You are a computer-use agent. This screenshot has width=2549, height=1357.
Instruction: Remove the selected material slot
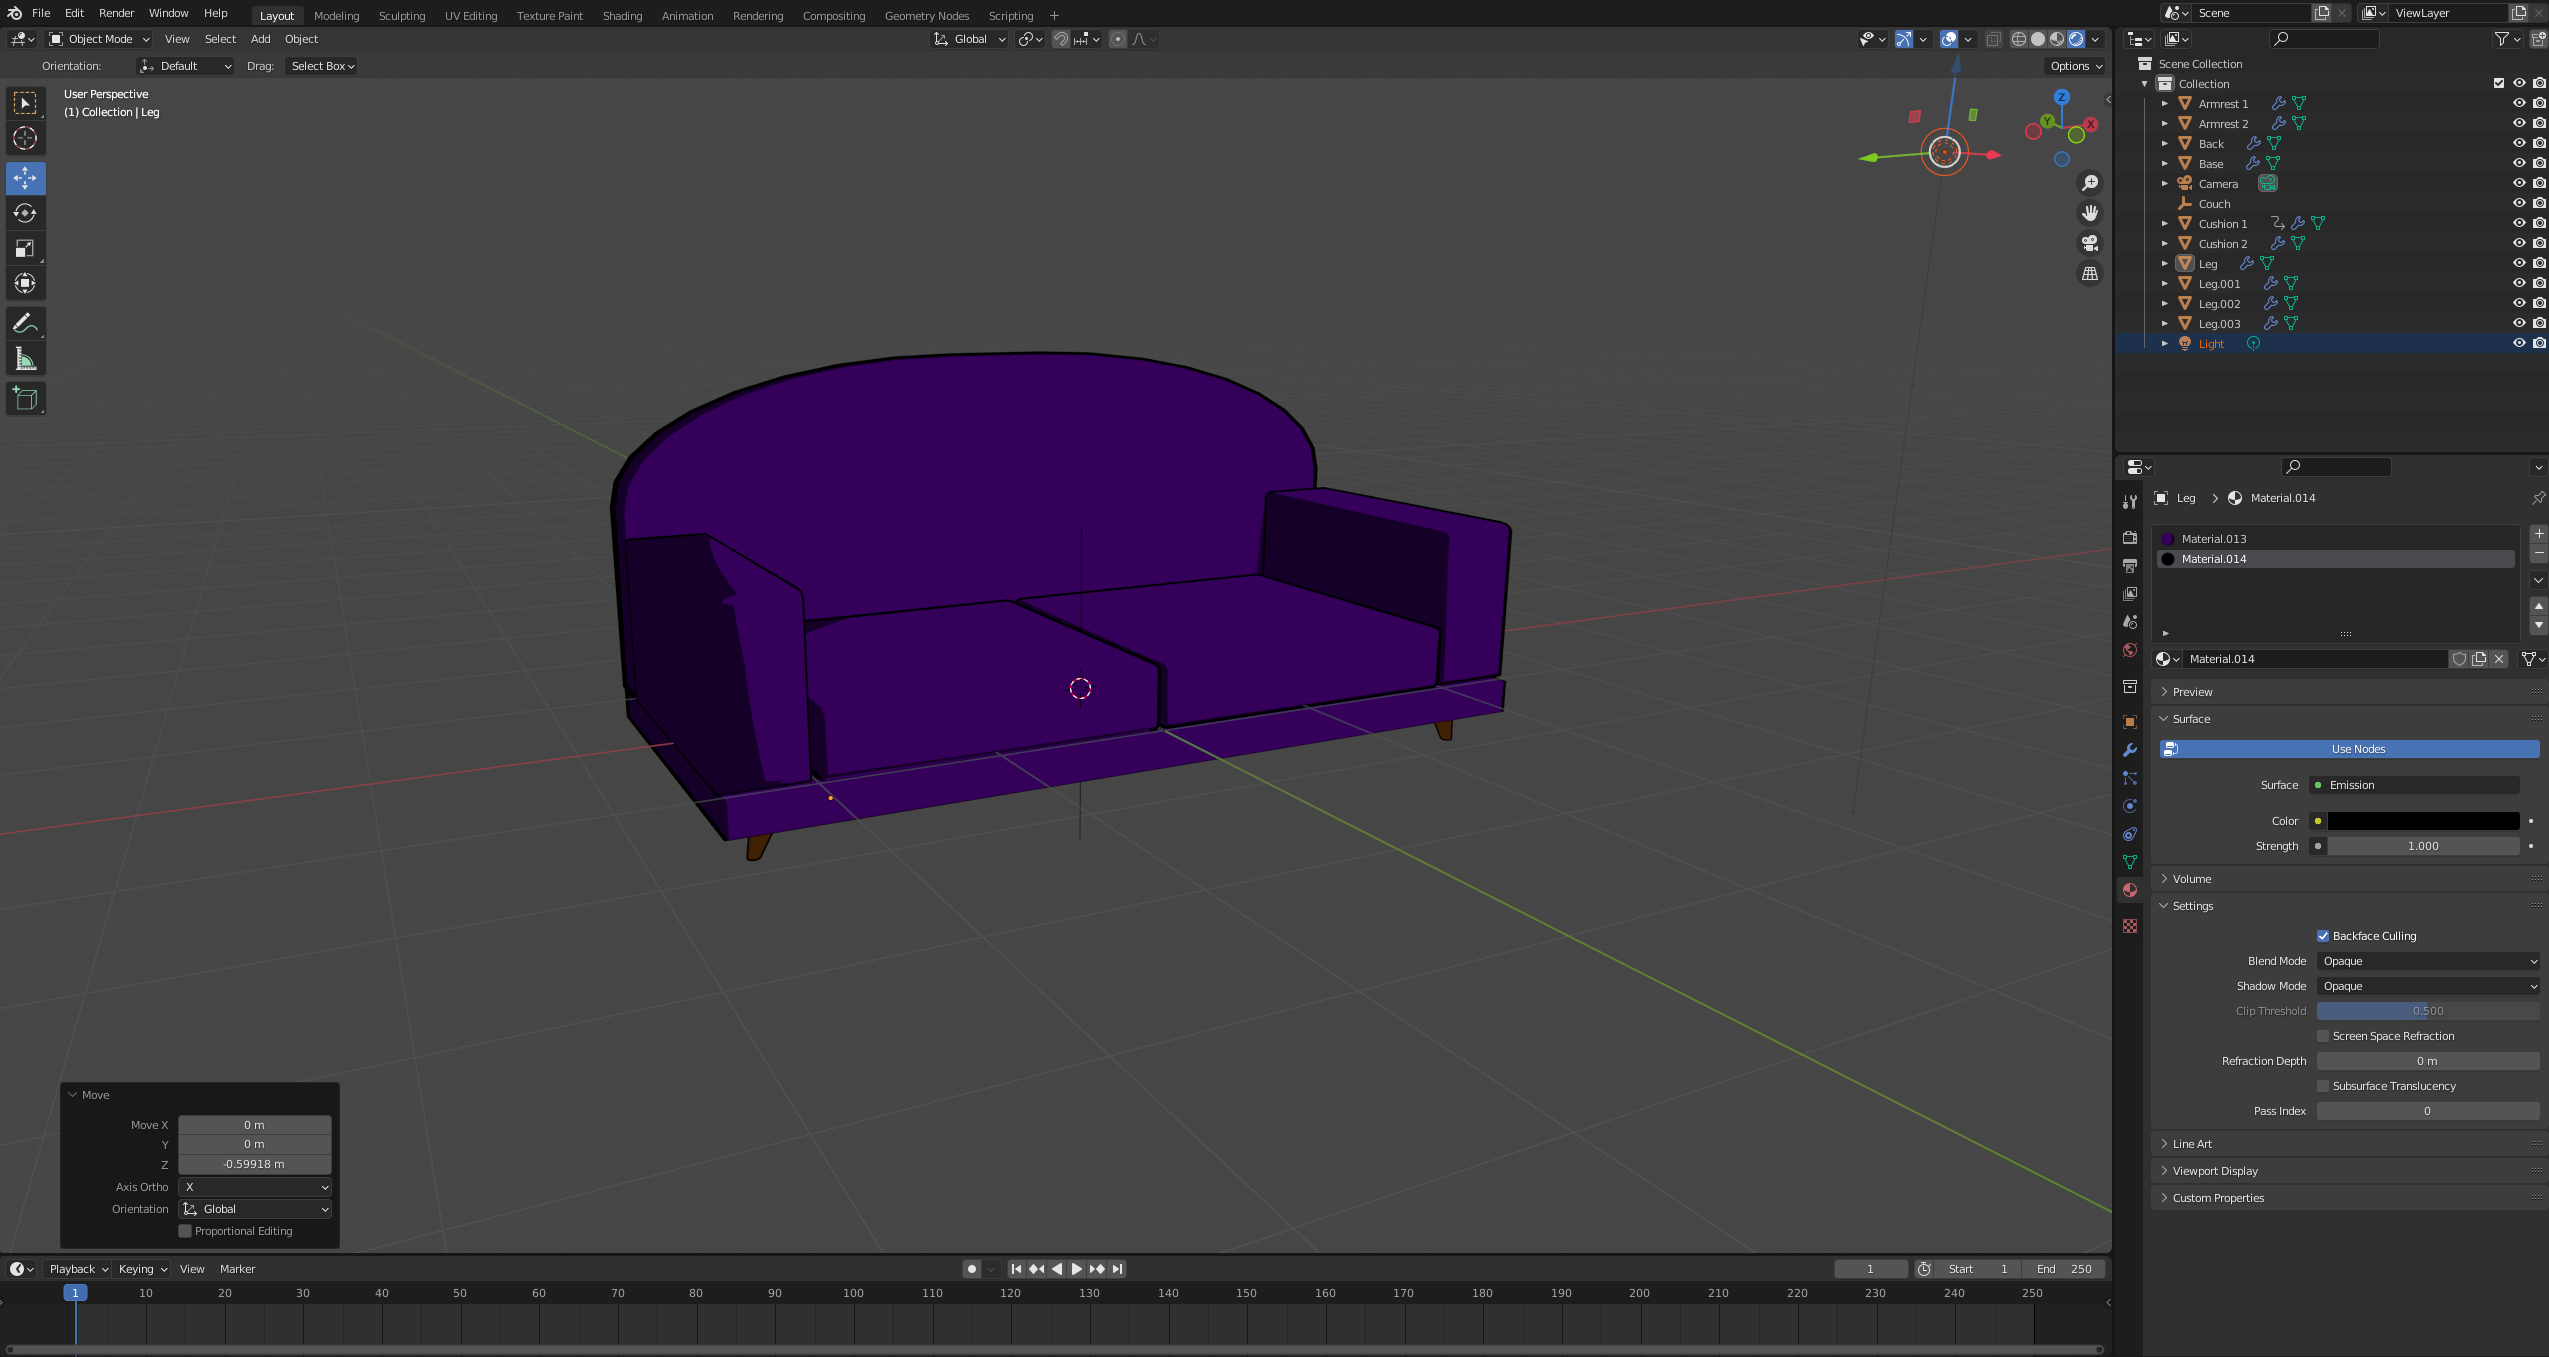click(2538, 553)
